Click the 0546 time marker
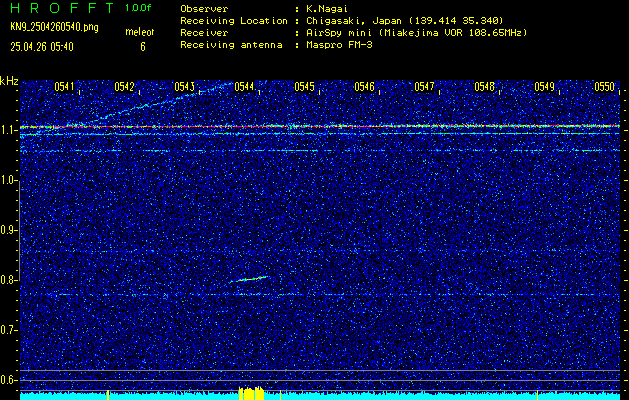Image resolution: width=629 pixels, height=400 pixels. coord(364,87)
